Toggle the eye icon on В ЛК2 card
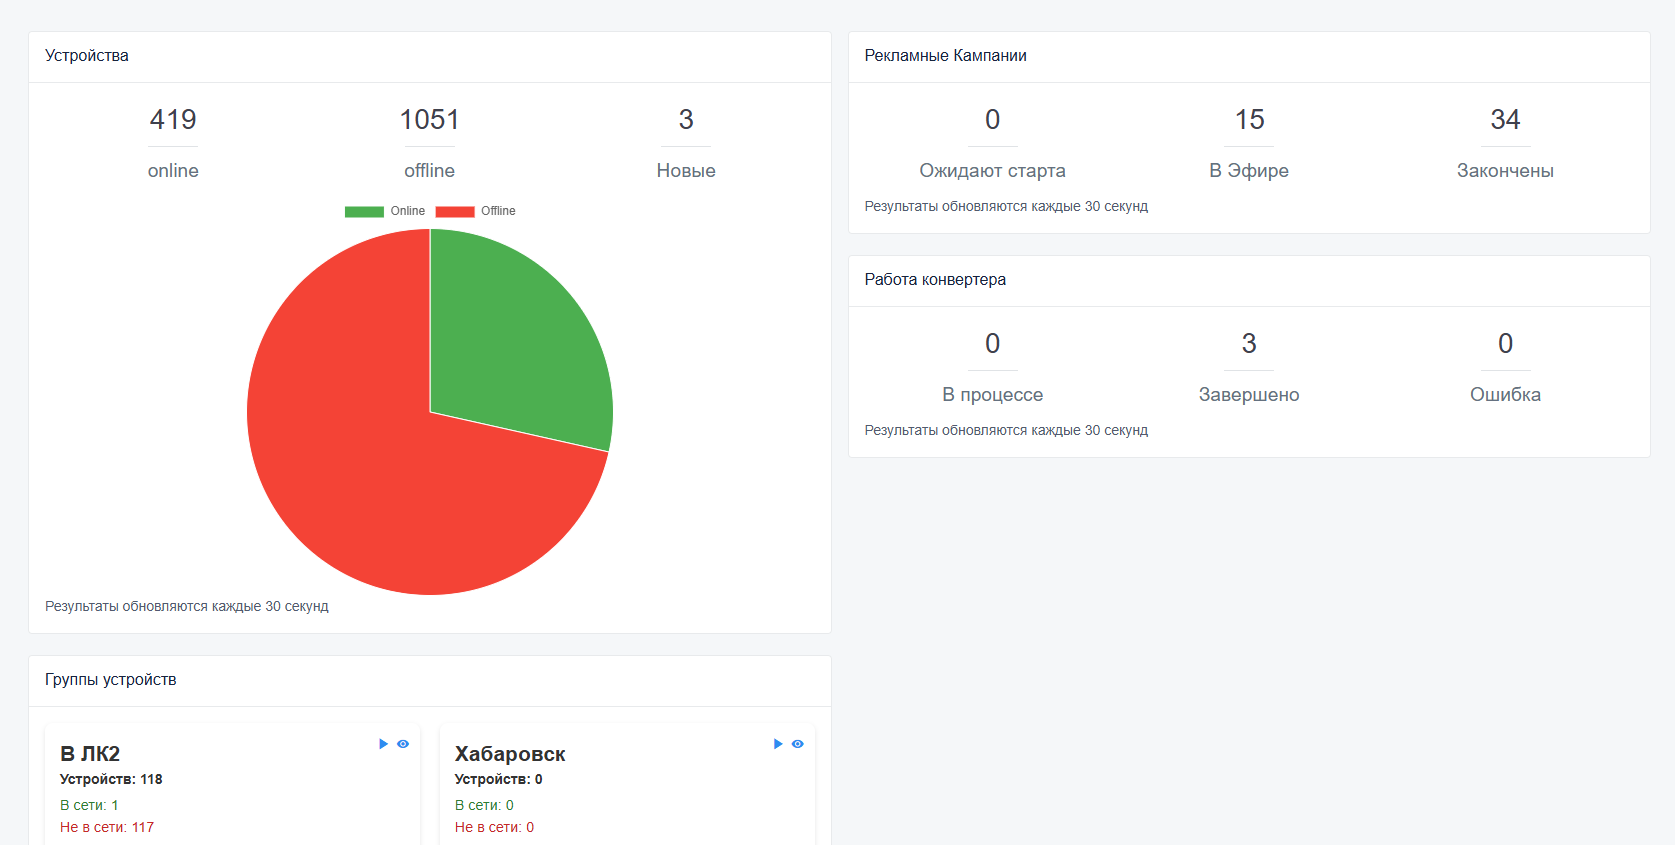Viewport: 1675px width, 845px height. (x=403, y=744)
